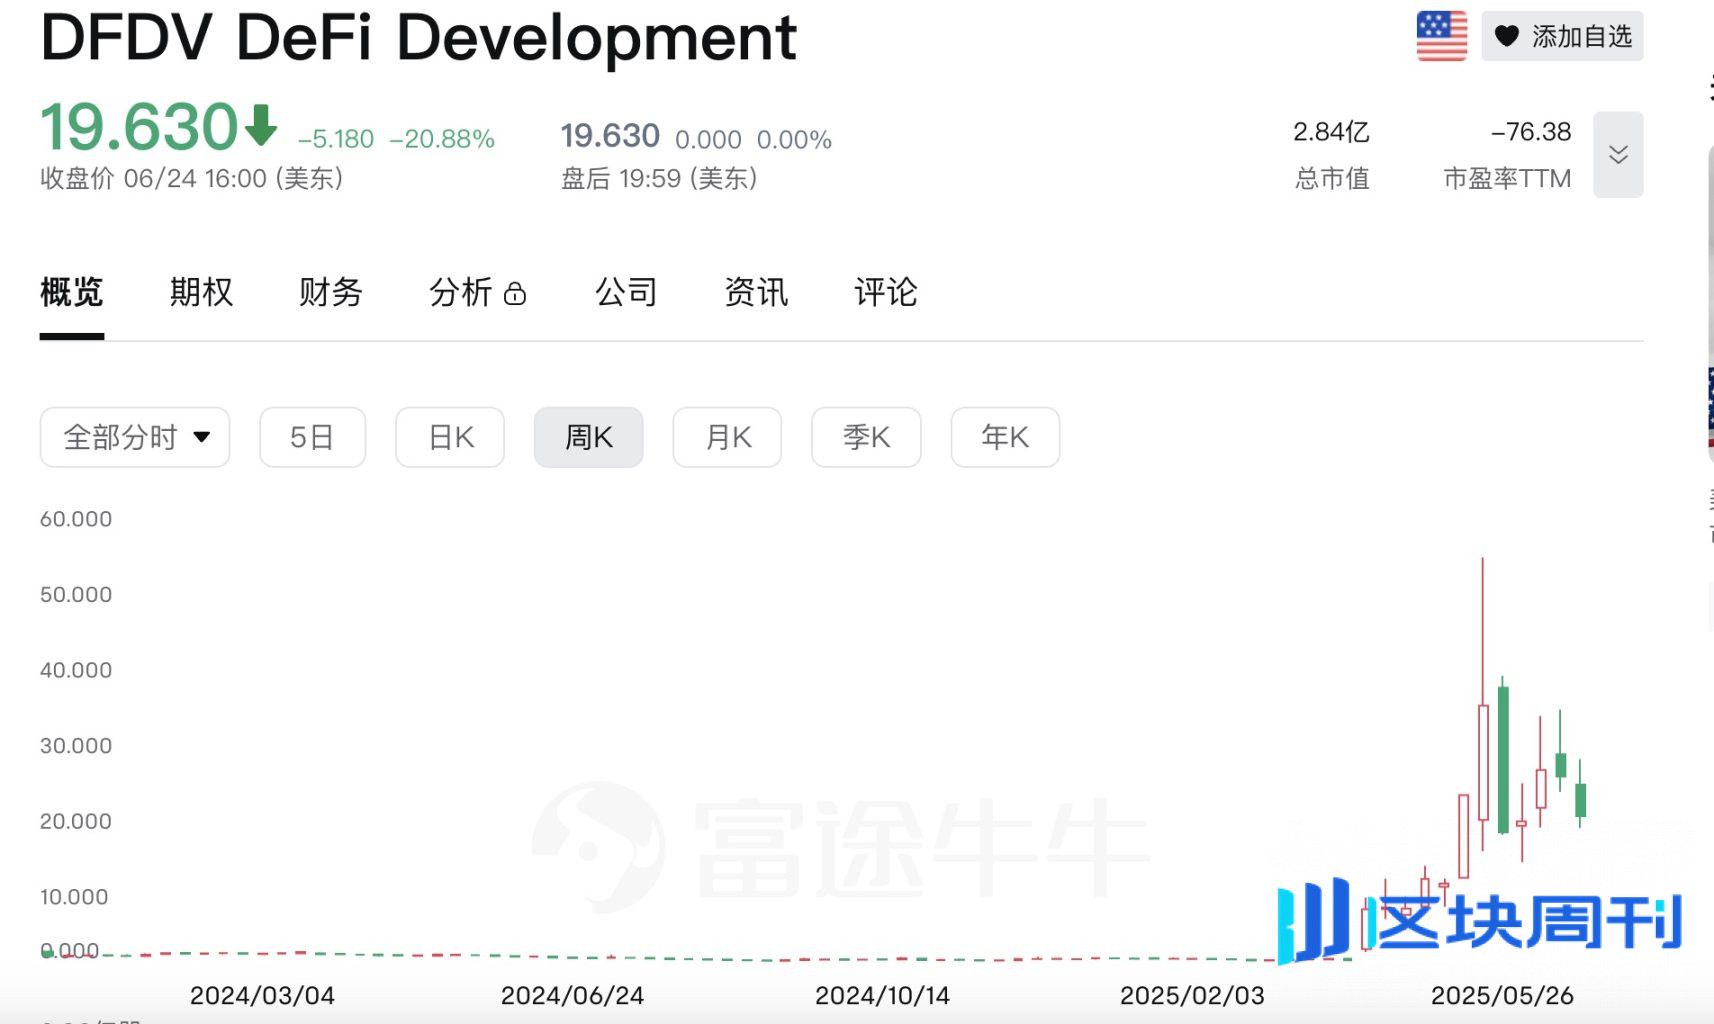
Task: Select the 5日 chart period
Action: pos(312,437)
